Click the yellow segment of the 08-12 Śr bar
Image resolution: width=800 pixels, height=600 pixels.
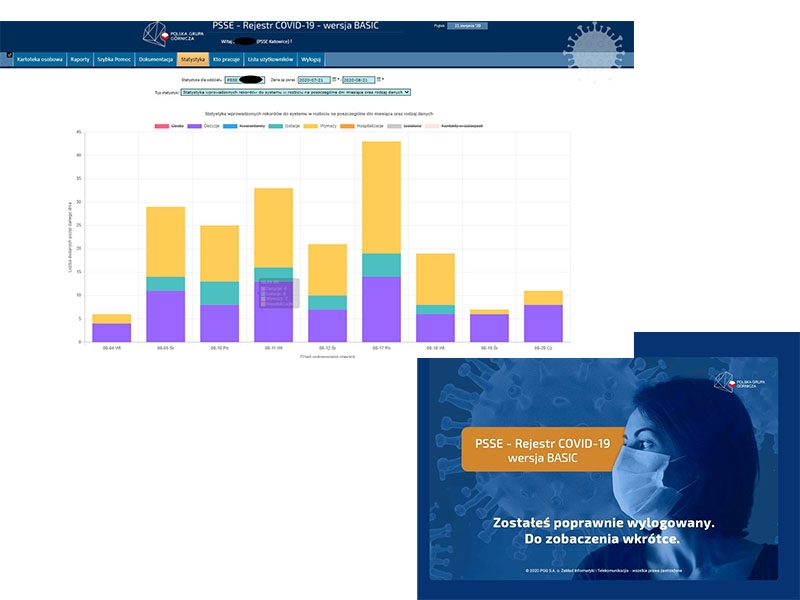[x=328, y=270]
